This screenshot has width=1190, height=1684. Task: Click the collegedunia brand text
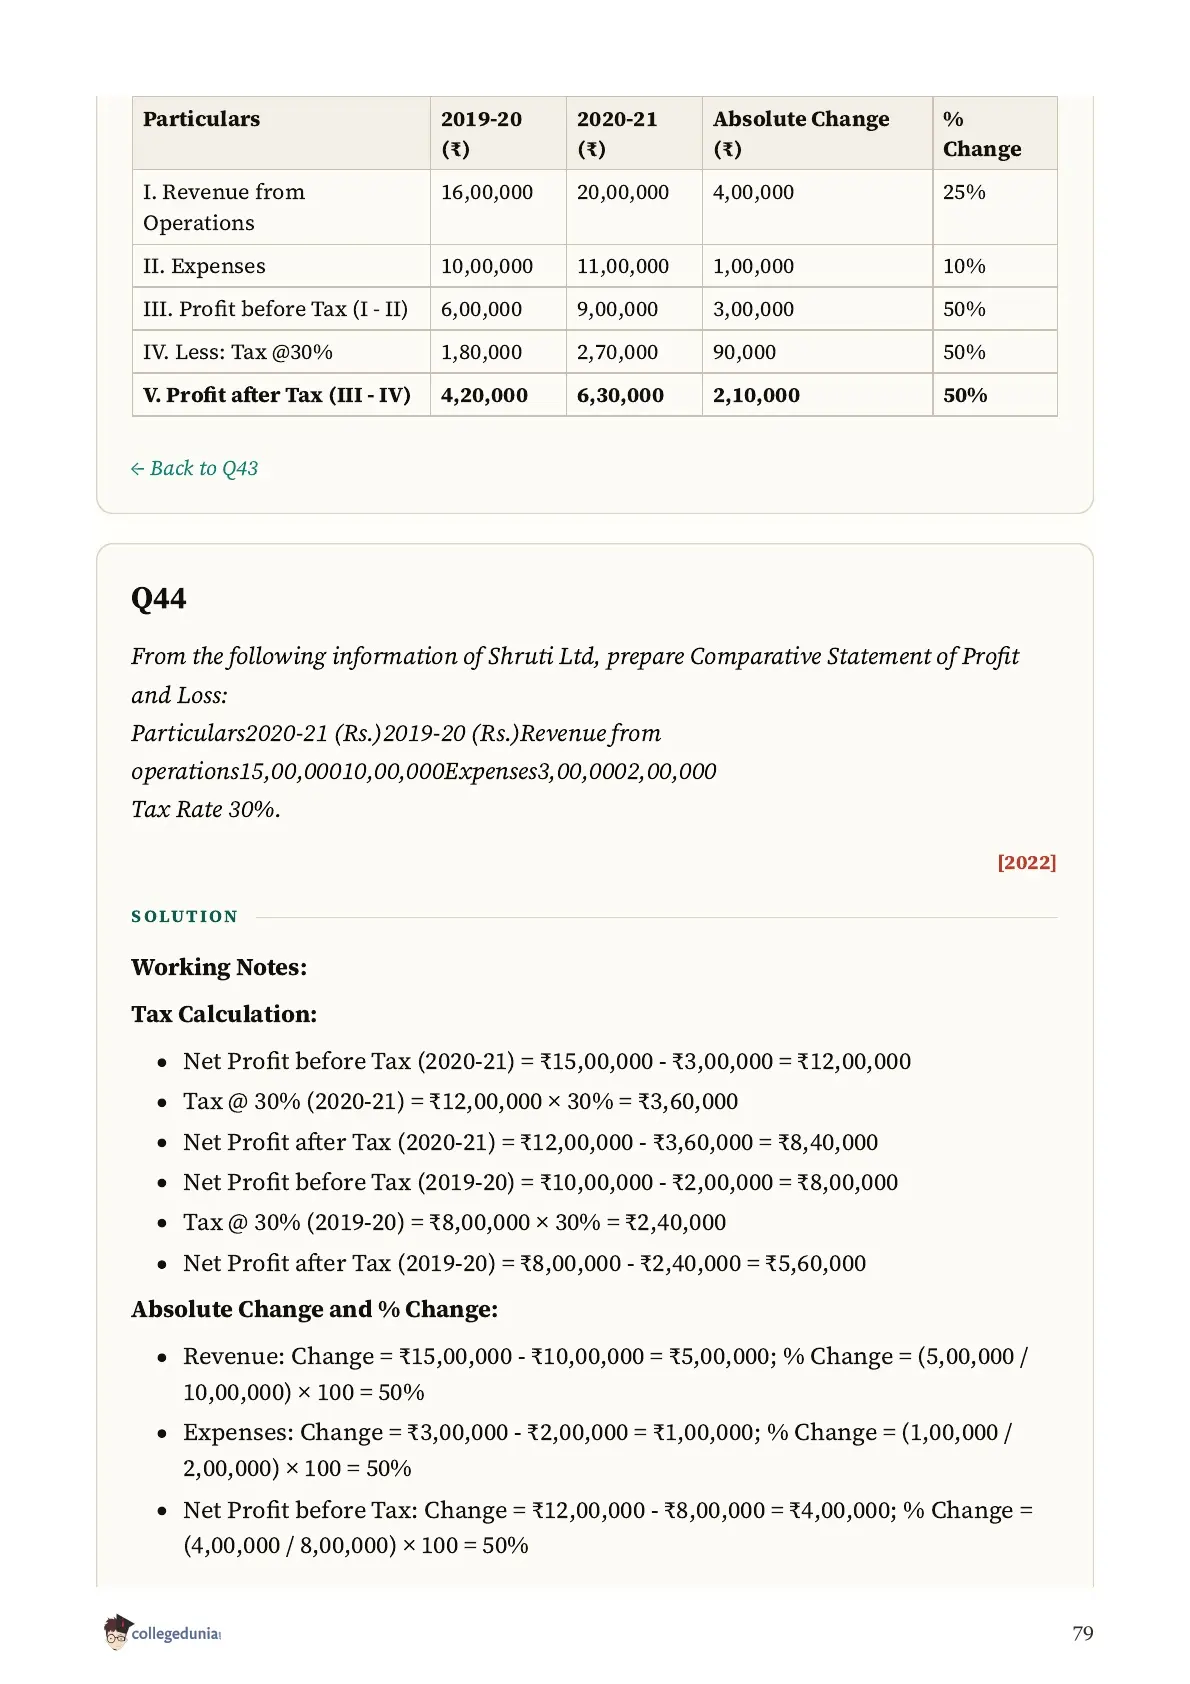click(x=176, y=1633)
